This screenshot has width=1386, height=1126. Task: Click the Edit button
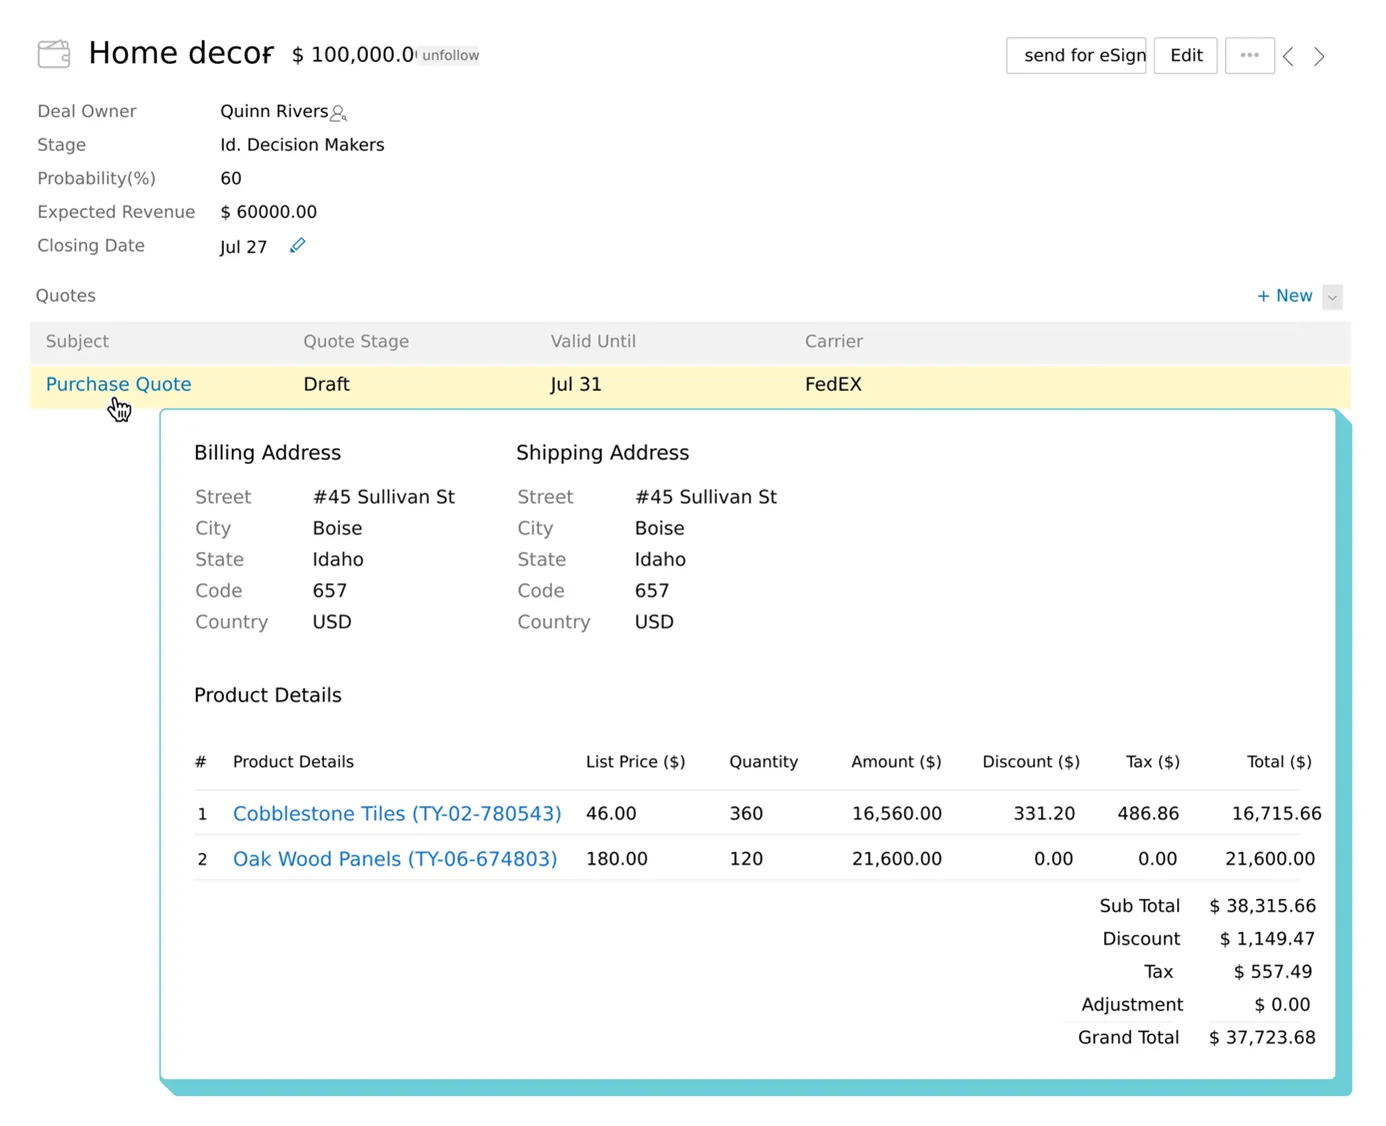1185,56
